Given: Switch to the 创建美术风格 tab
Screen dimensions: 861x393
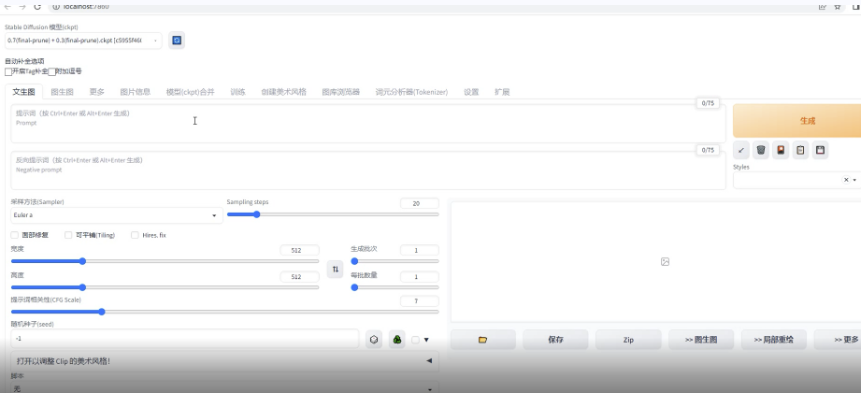Looking at the screenshot, I should click(x=283, y=92).
